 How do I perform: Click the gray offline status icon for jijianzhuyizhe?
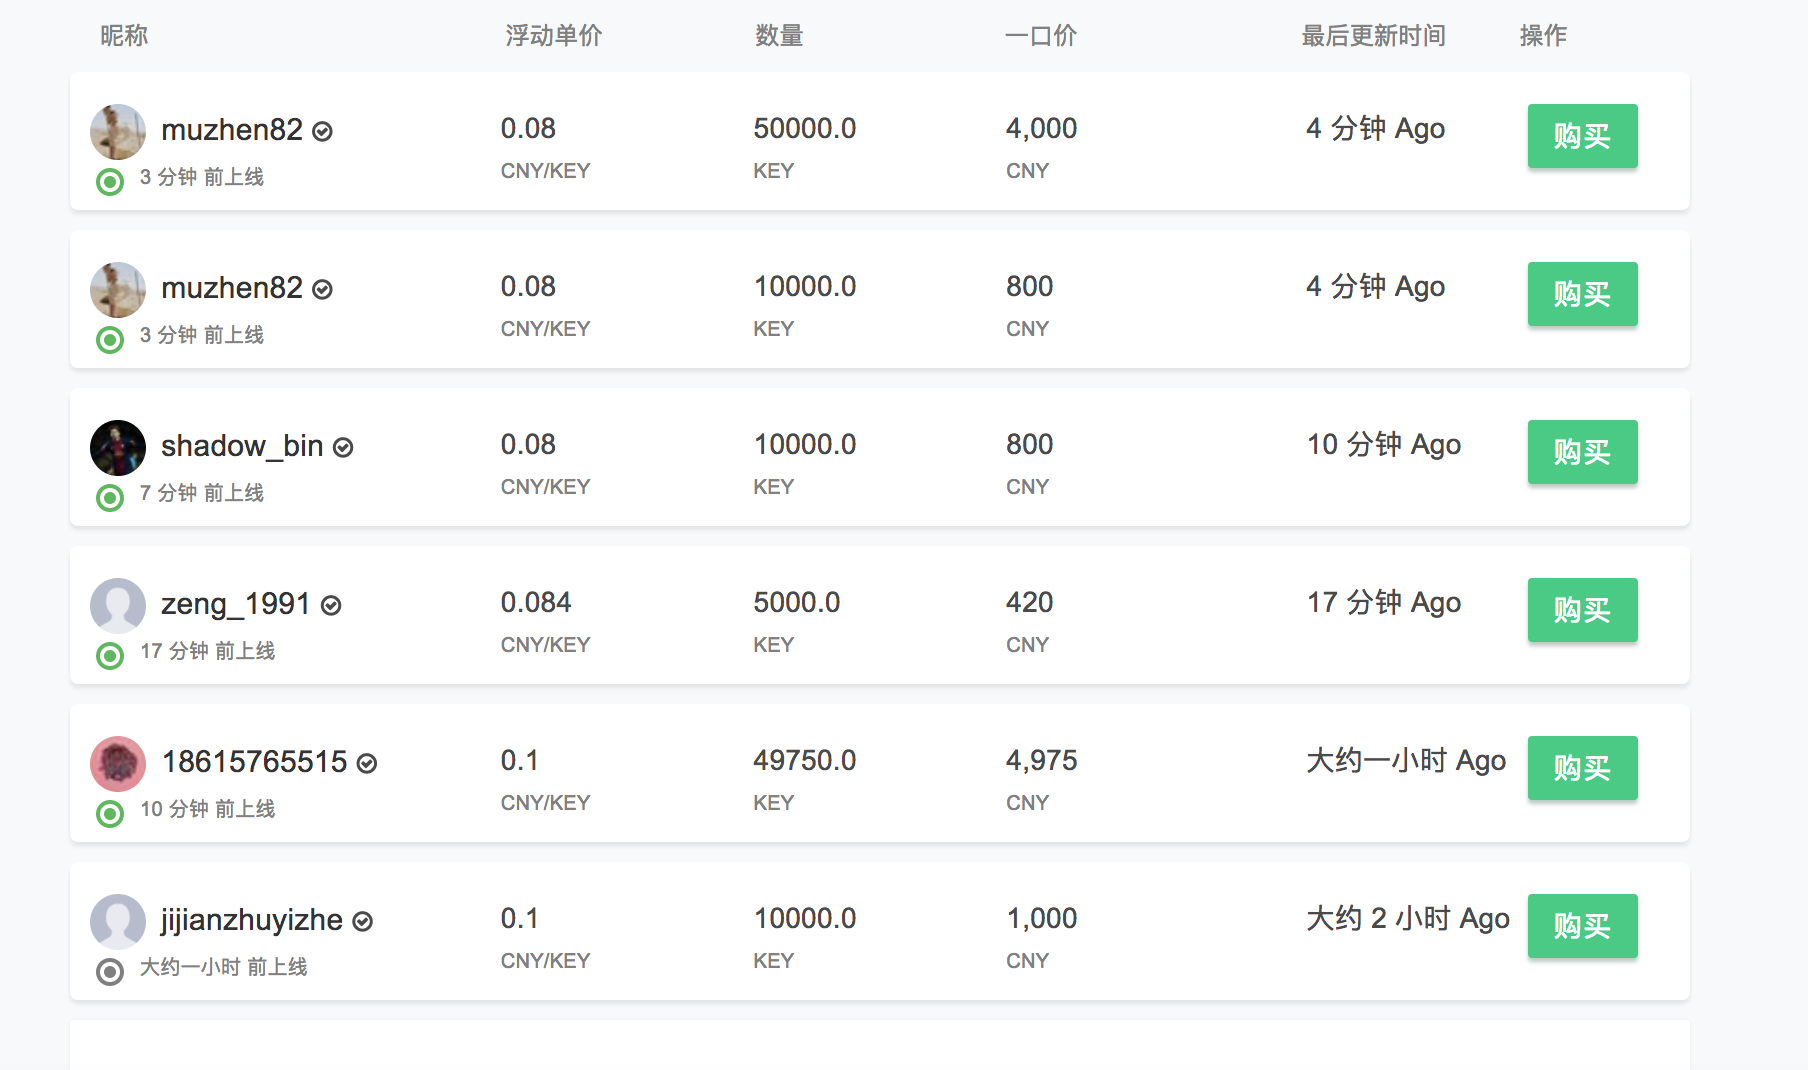110,971
